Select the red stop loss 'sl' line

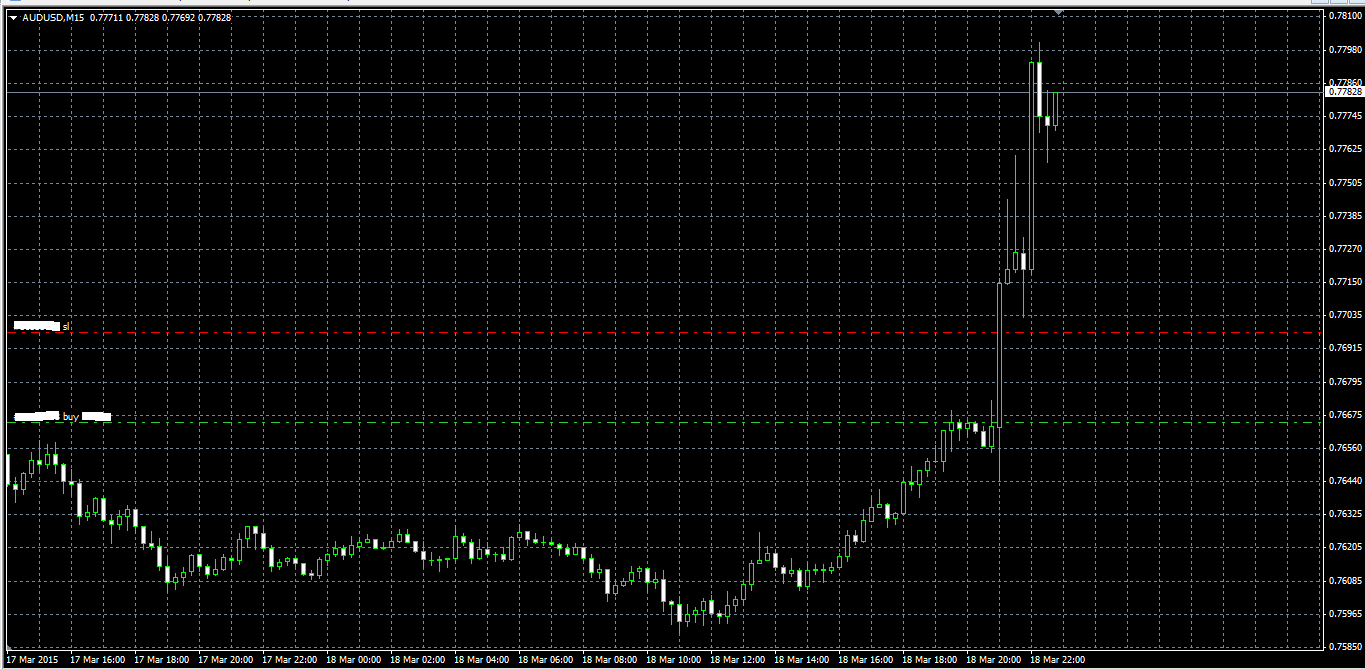tap(664, 332)
